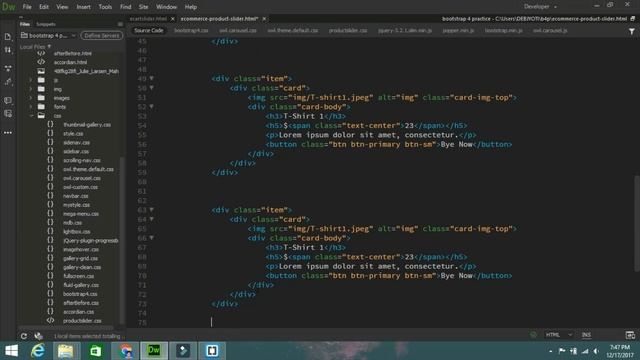Select lightbox.css in the Files panel
The height and width of the screenshot is (360, 640).
pos(76,232)
